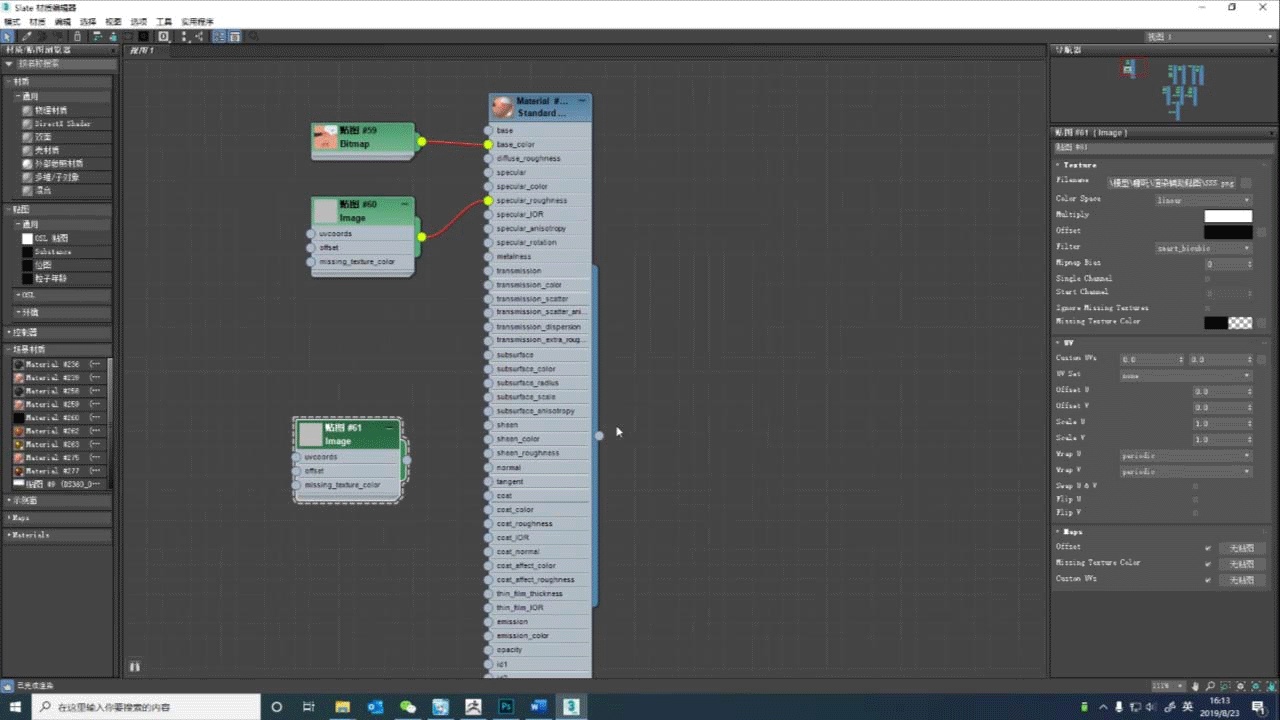The height and width of the screenshot is (720, 1280).
Task: Click the Windows taskbar search box
Action: click(144, 707)
